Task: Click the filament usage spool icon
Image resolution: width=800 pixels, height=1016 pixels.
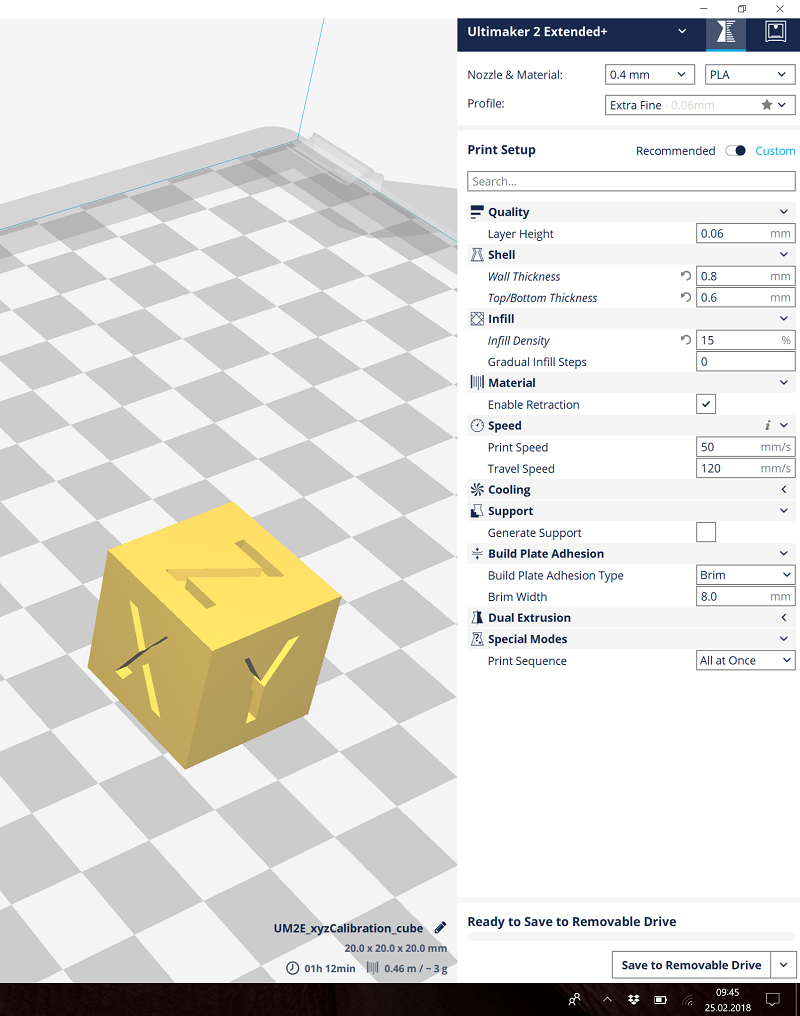Action: point(372,967)
